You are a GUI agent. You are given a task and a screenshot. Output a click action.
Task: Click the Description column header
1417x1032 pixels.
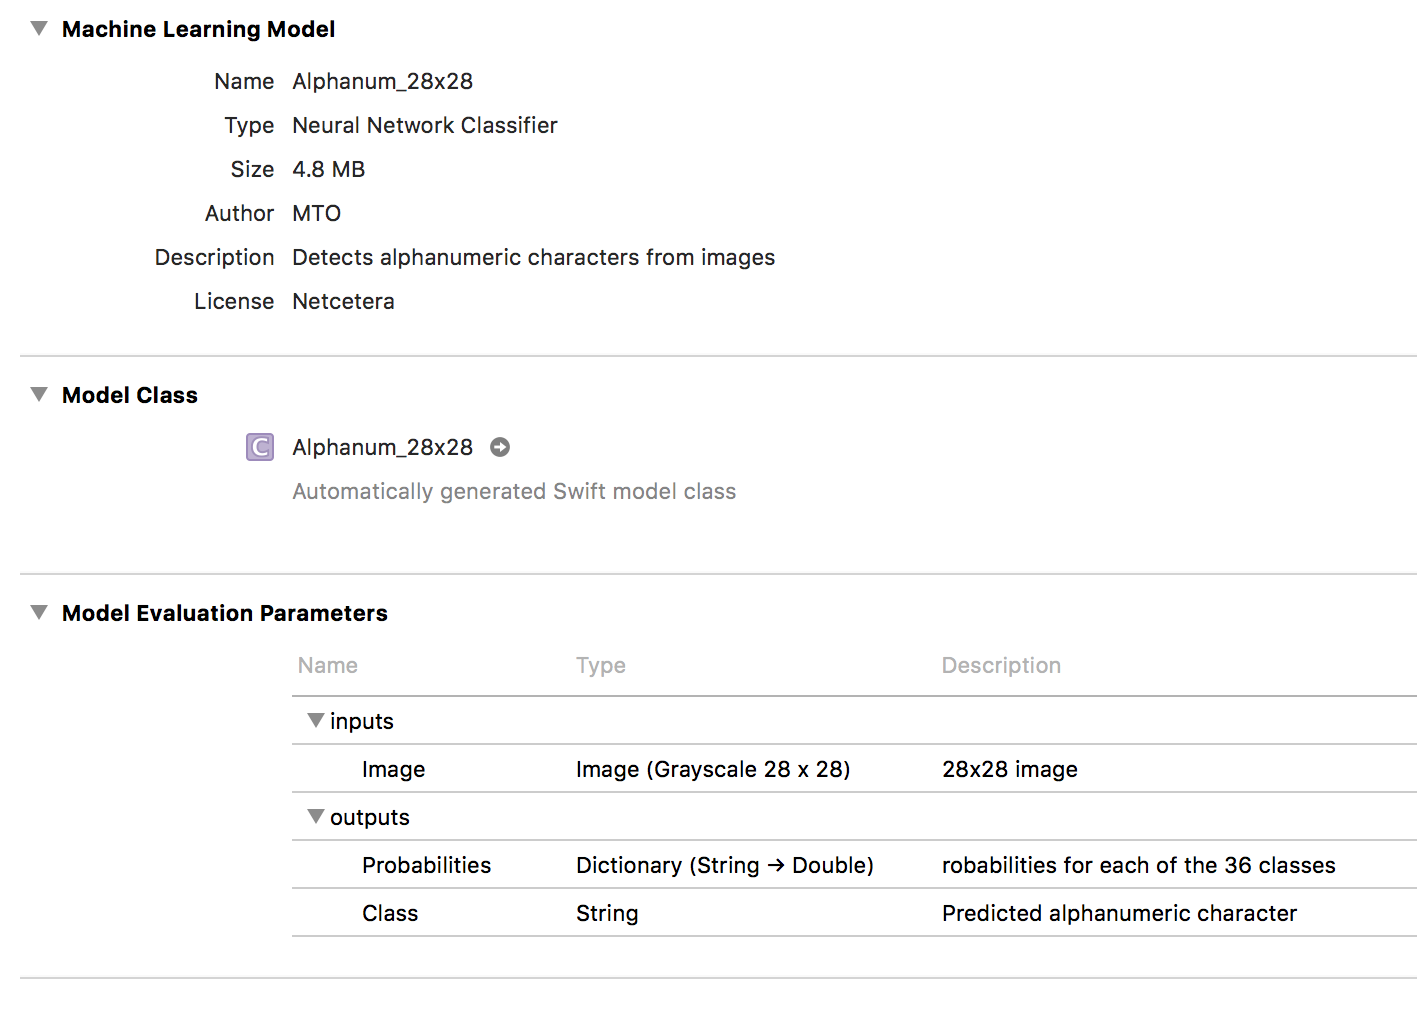click(1001, 666)
